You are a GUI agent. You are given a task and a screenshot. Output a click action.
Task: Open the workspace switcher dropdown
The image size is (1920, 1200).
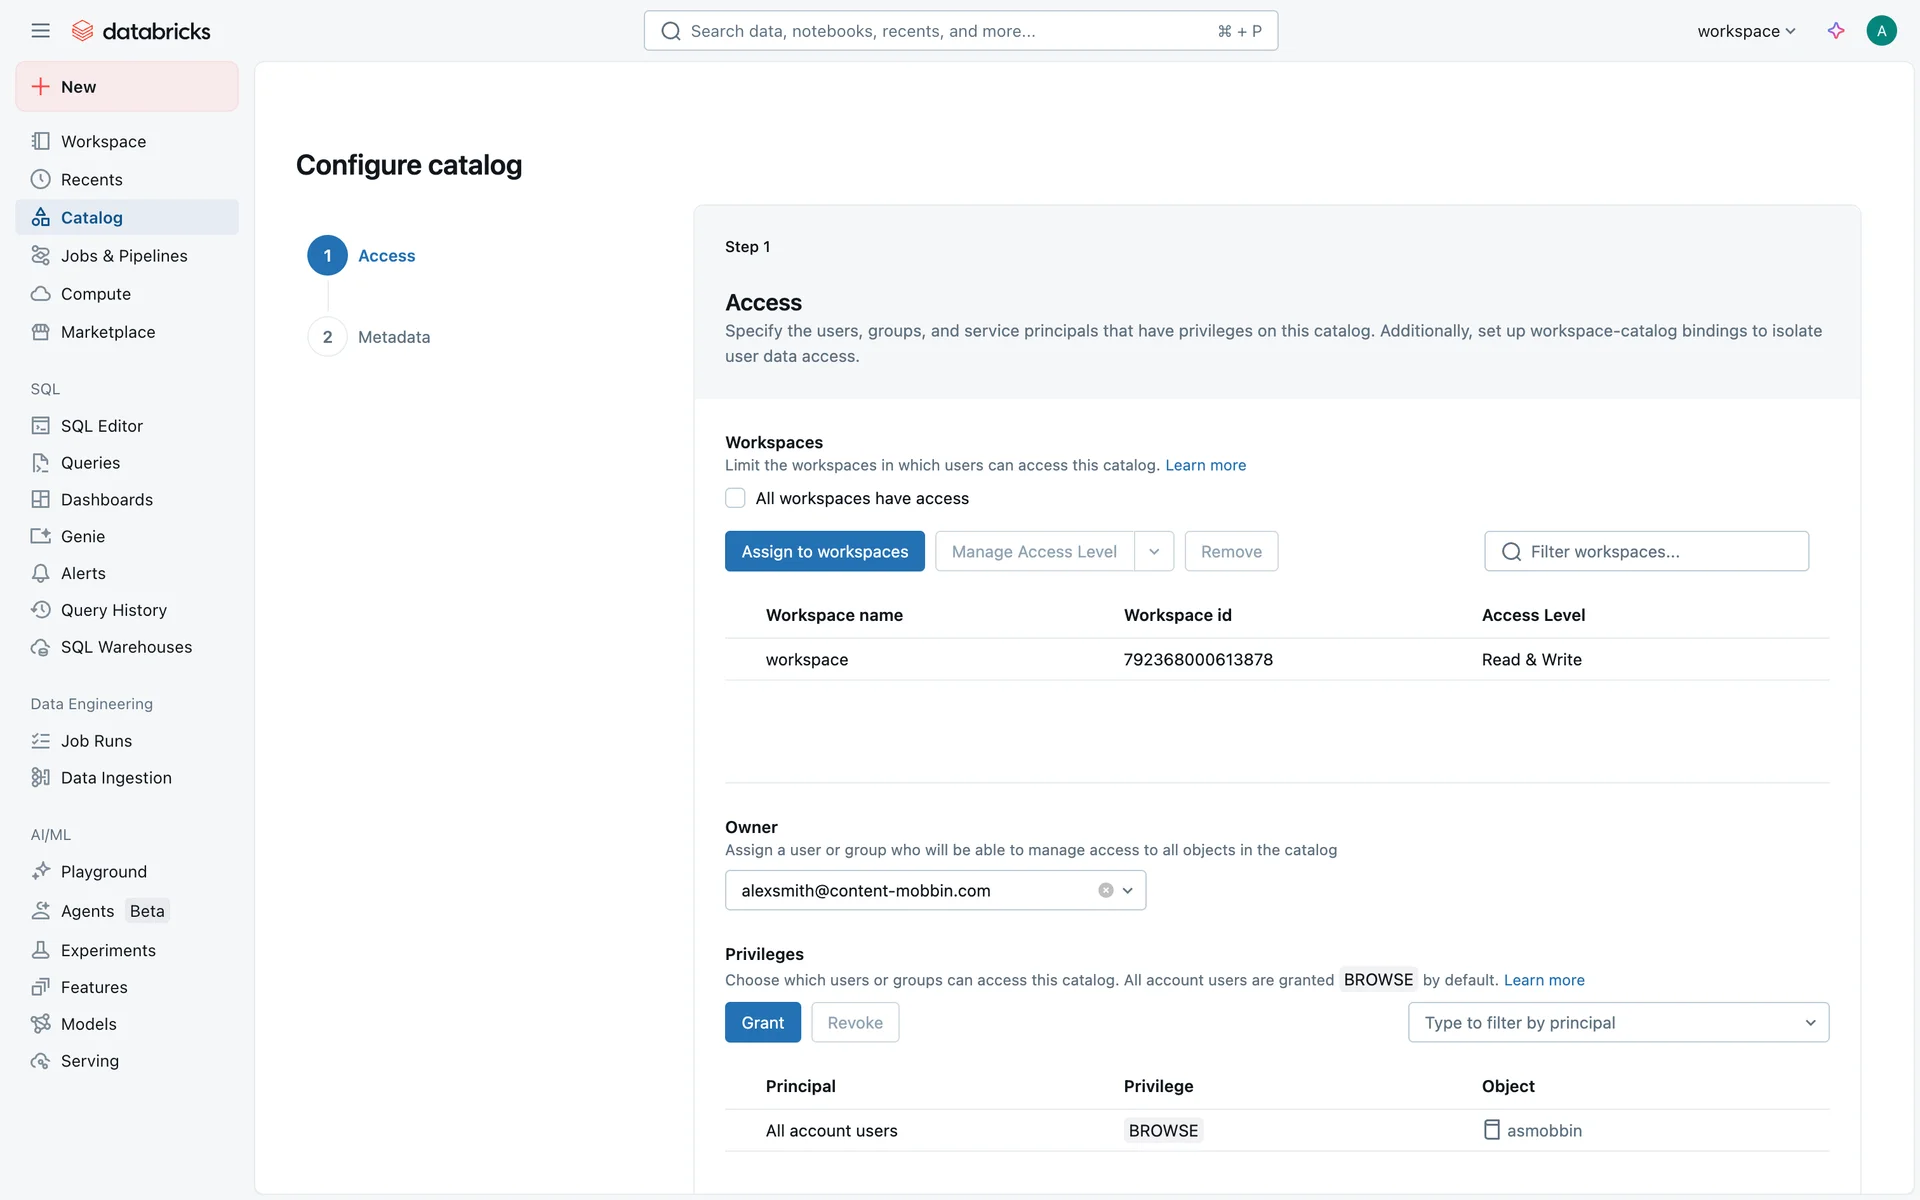pos(1746,31)
